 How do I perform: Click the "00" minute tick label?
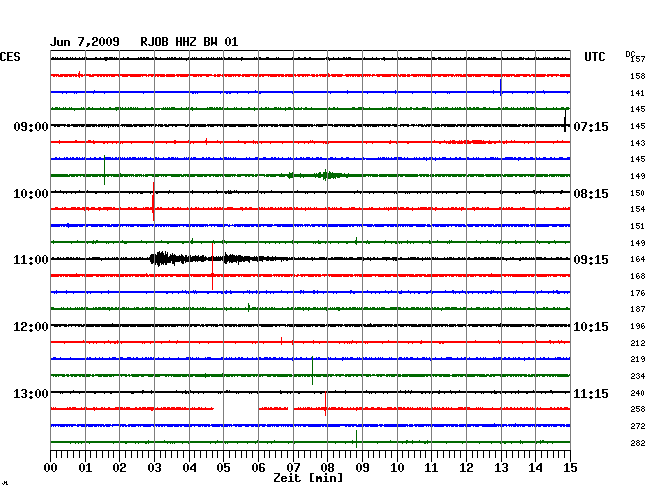pyautogui.click(x=51, y=468)
